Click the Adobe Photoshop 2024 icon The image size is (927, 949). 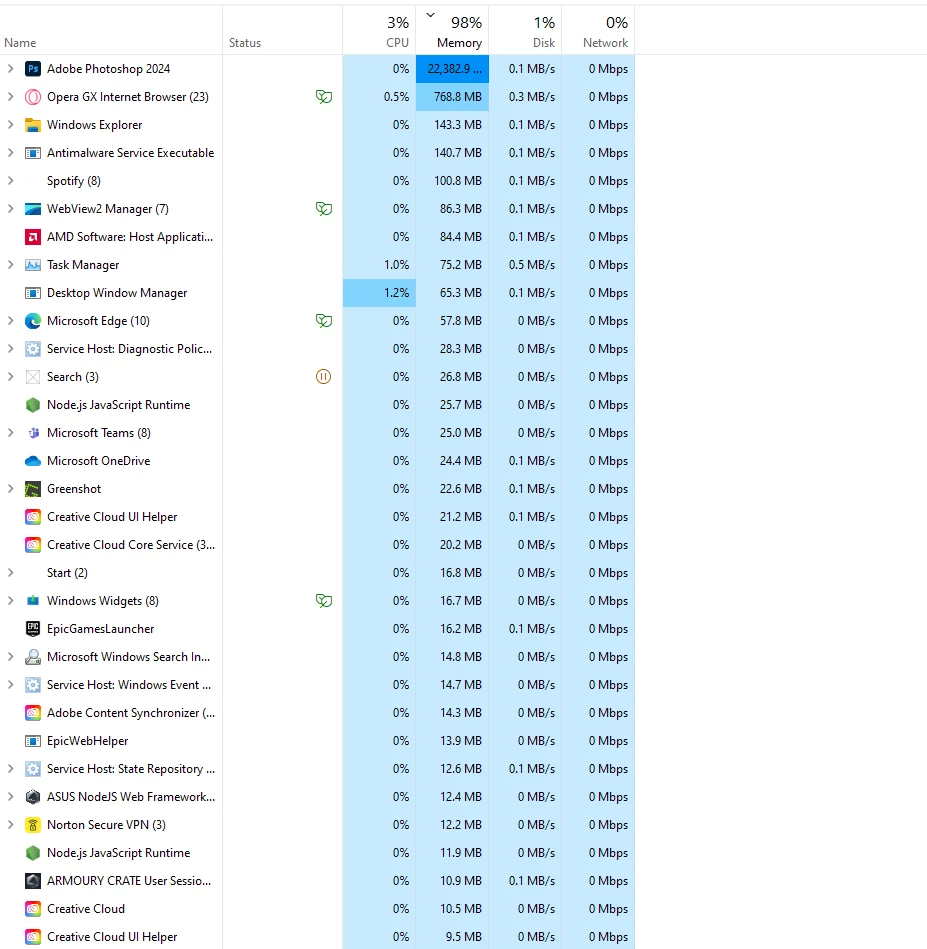(33, 69)
